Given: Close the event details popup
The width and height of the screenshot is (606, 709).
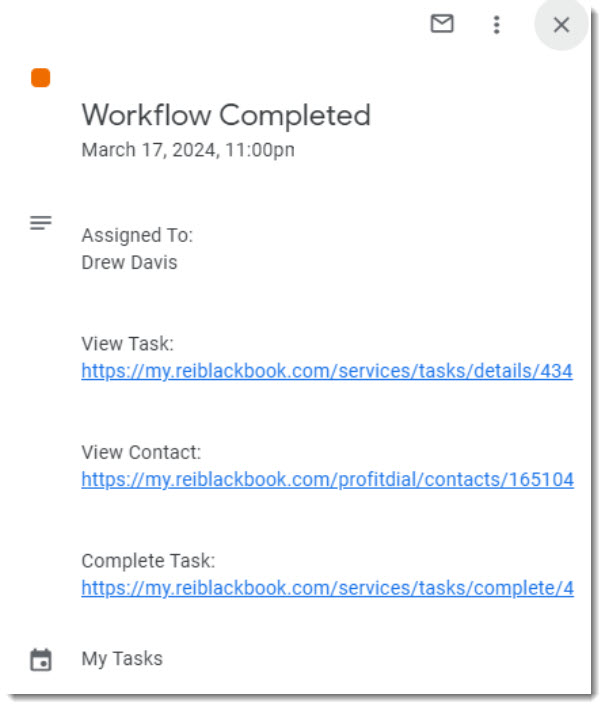Looking at the screenshot, I should 561,25.
